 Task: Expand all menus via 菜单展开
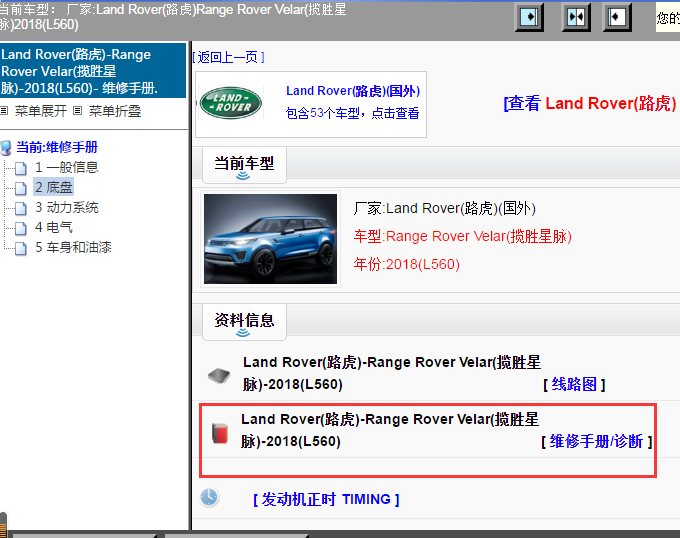click(41, 111)
